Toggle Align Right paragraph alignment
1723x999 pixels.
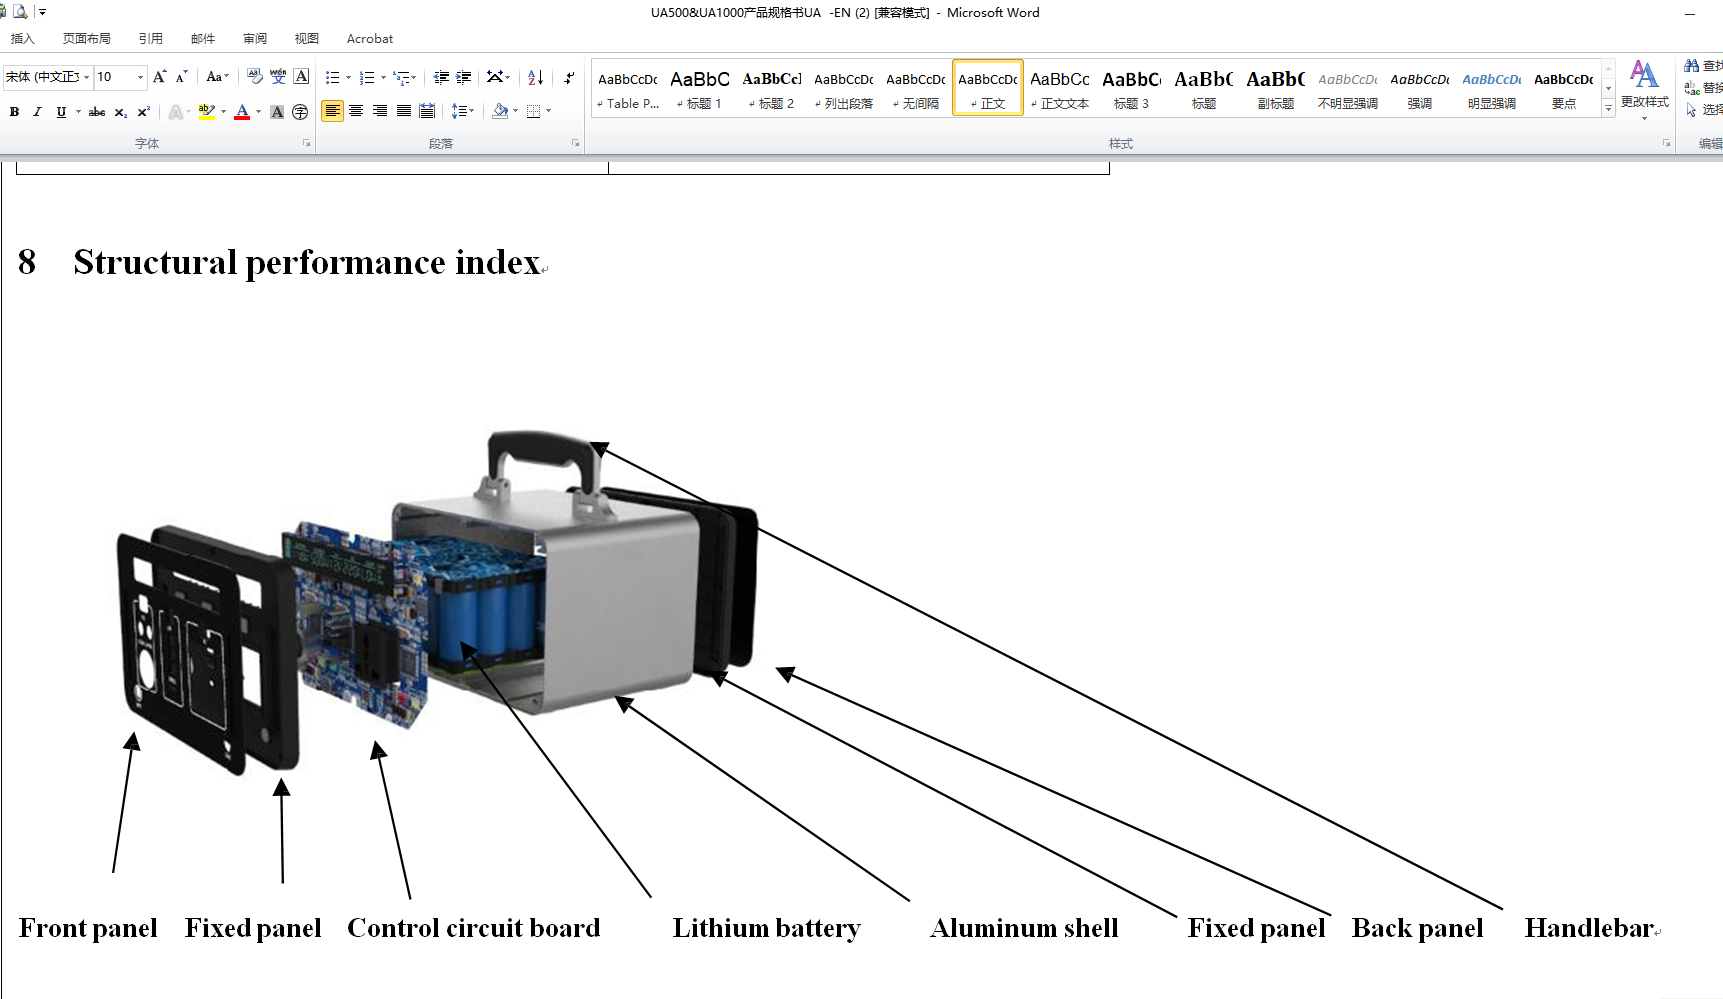coord(380,111)
